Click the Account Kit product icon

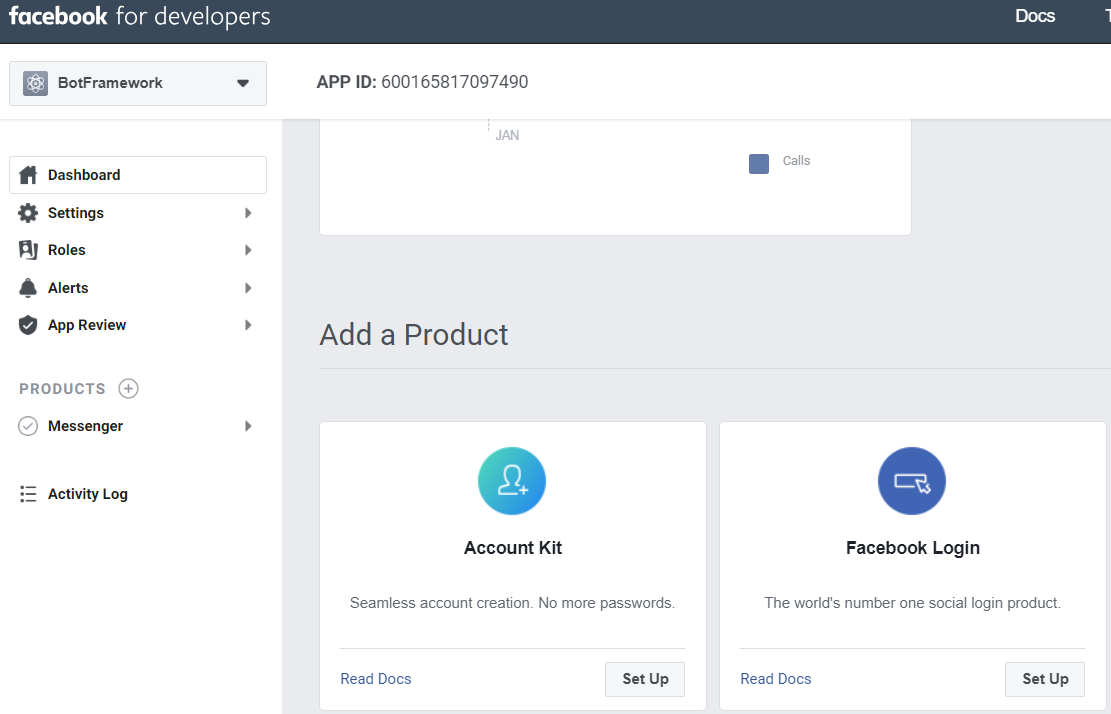pos(512,481)
